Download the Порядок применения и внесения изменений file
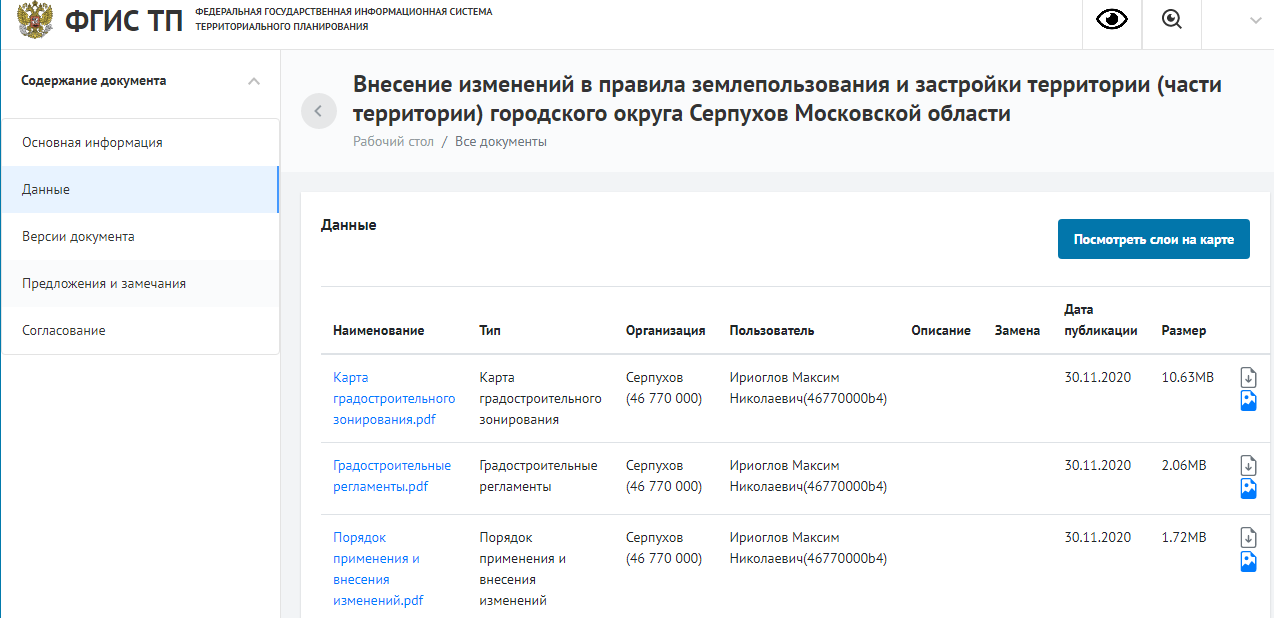Screen dimensions: 1274x618 pyautogui.click(x=1248, y=537)
